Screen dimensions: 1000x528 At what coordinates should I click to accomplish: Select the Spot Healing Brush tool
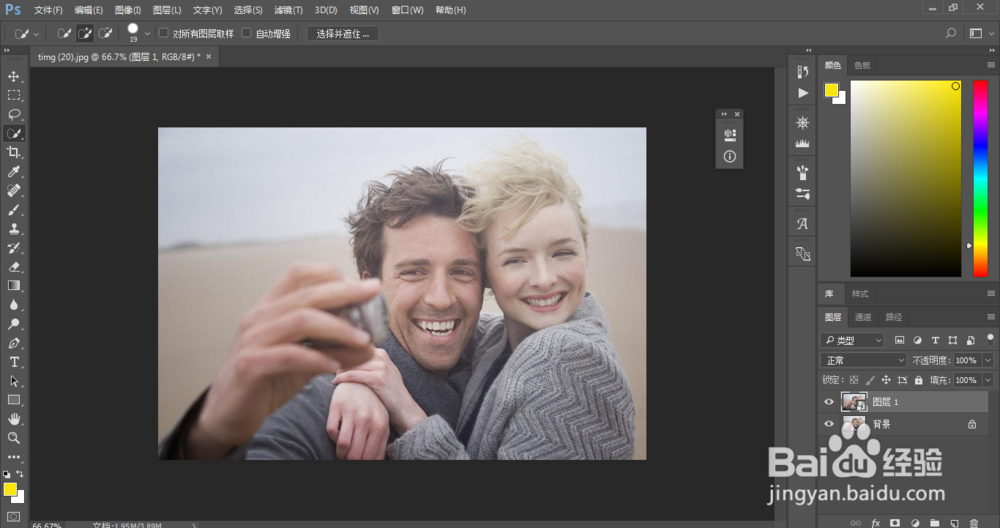tap(13, 191)
